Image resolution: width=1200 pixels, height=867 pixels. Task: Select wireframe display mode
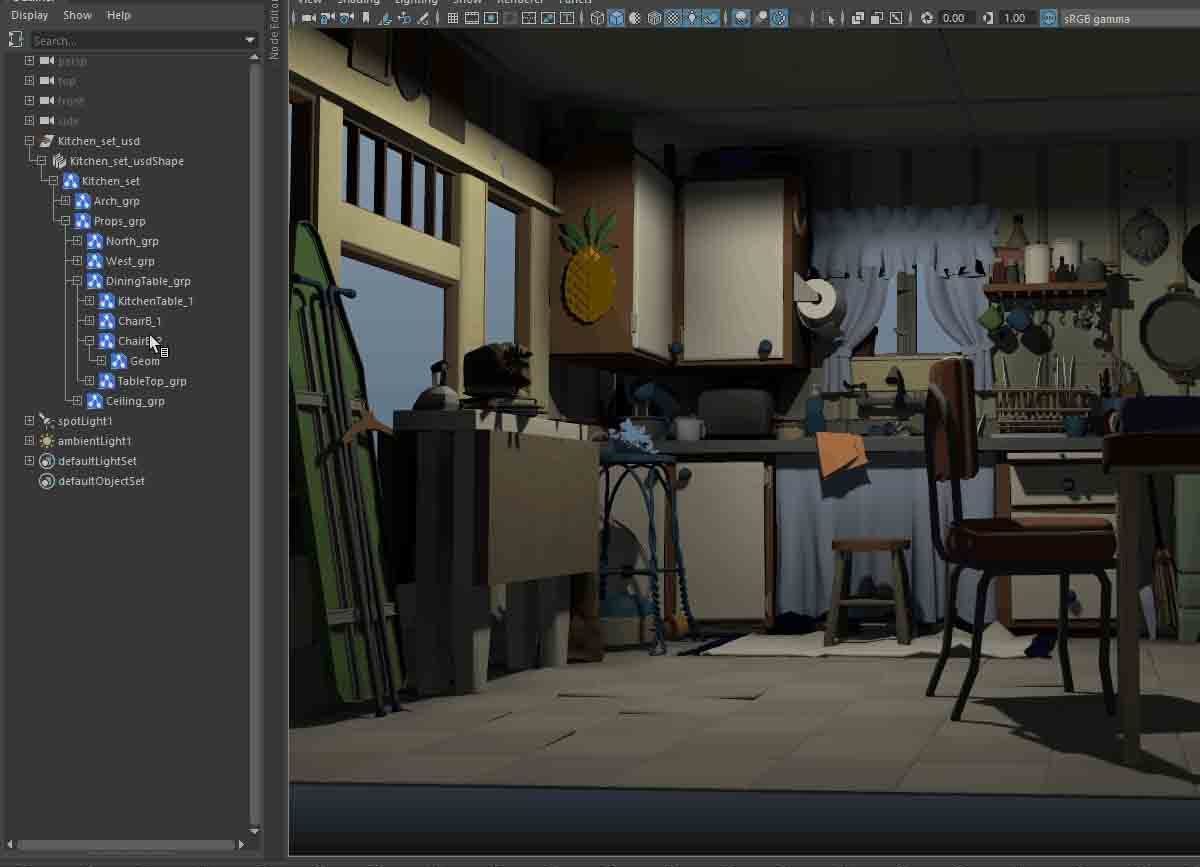click(x=596, y=17)
